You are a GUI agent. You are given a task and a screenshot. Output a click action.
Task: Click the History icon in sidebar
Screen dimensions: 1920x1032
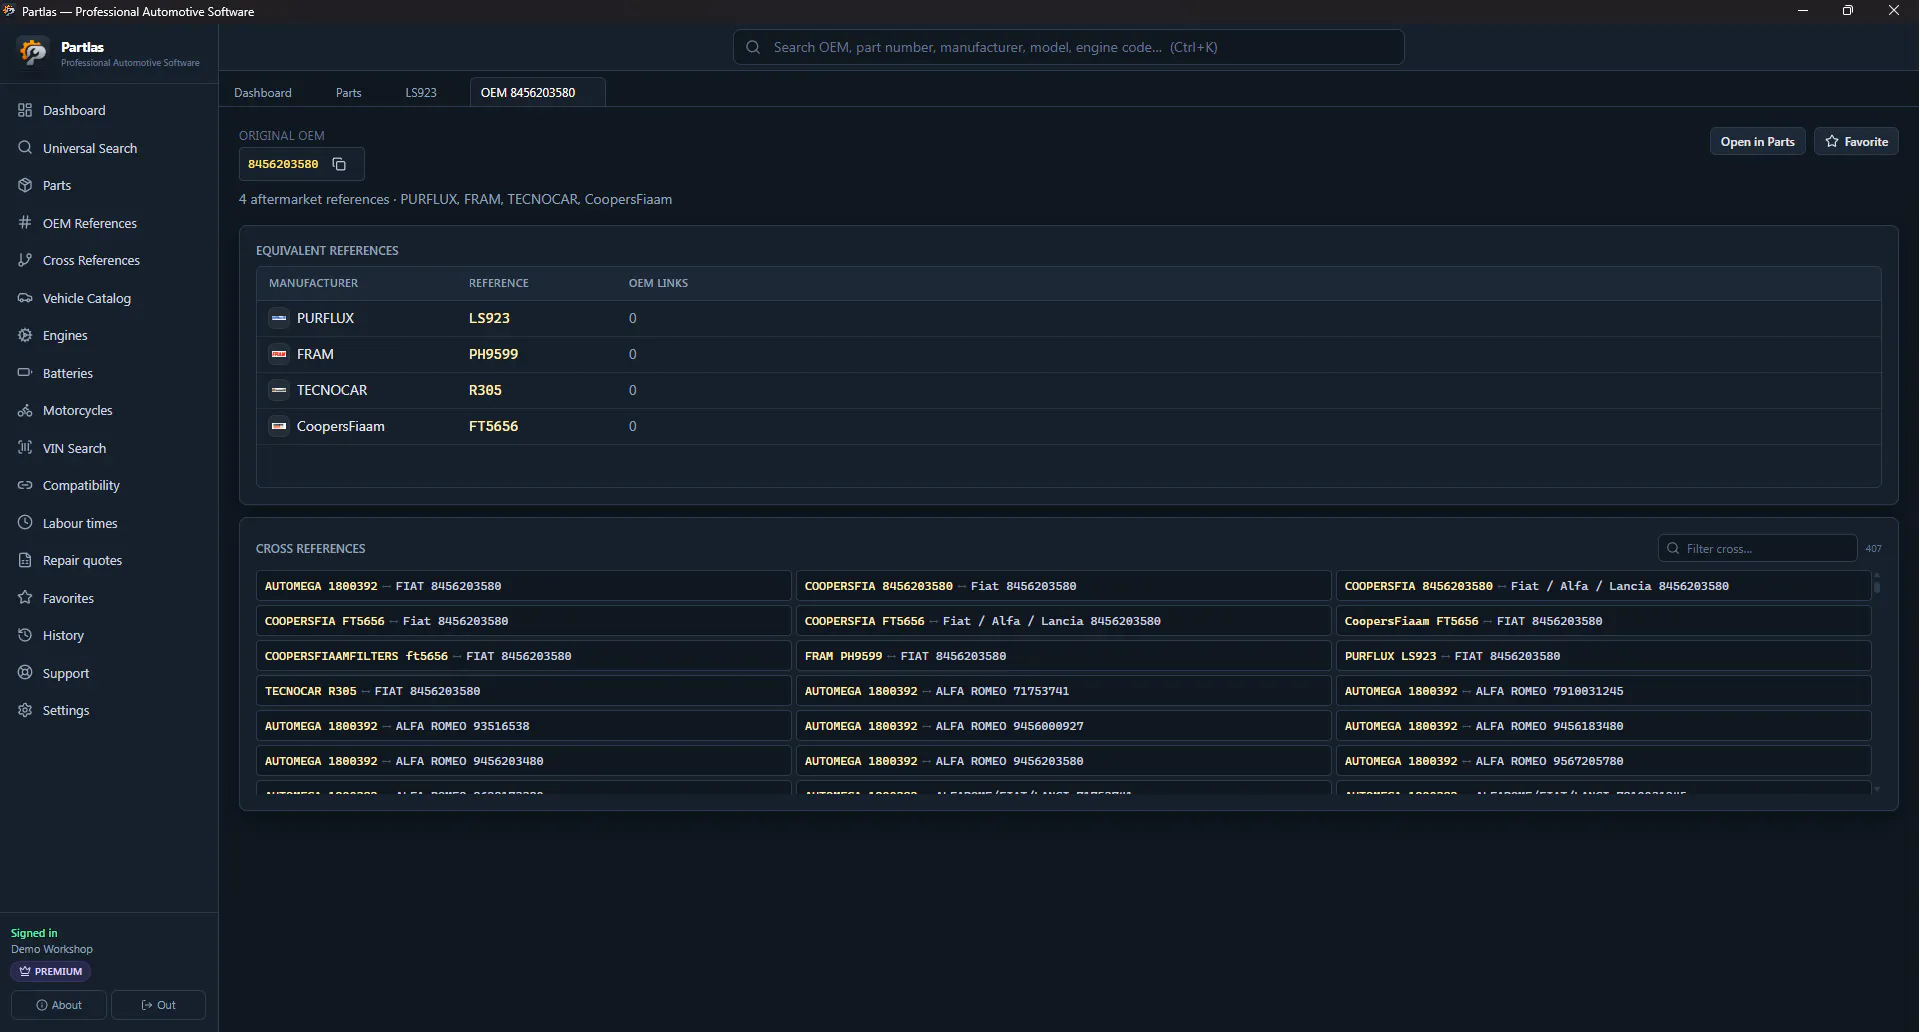[25, 635]
